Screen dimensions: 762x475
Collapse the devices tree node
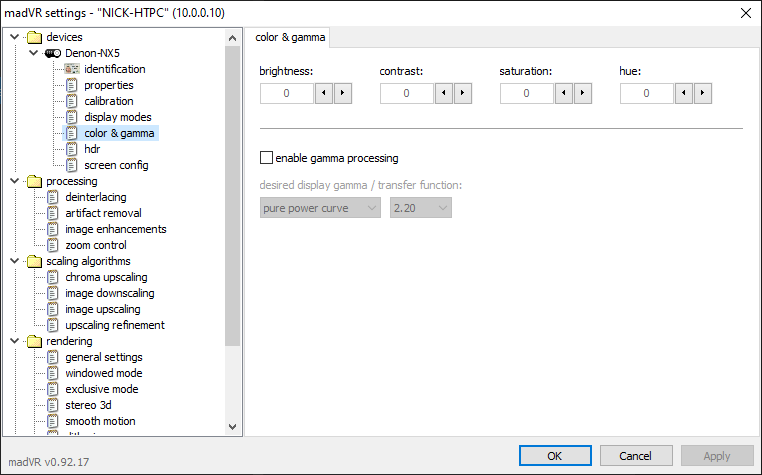13,37
